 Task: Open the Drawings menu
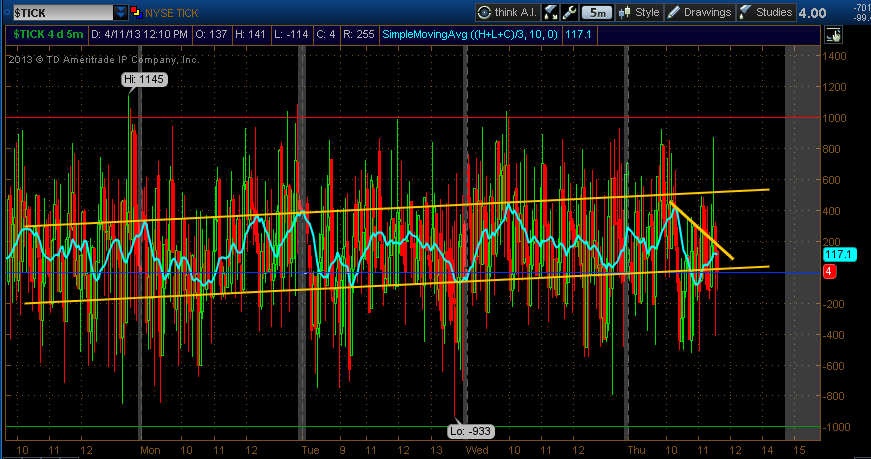point(700,12)
